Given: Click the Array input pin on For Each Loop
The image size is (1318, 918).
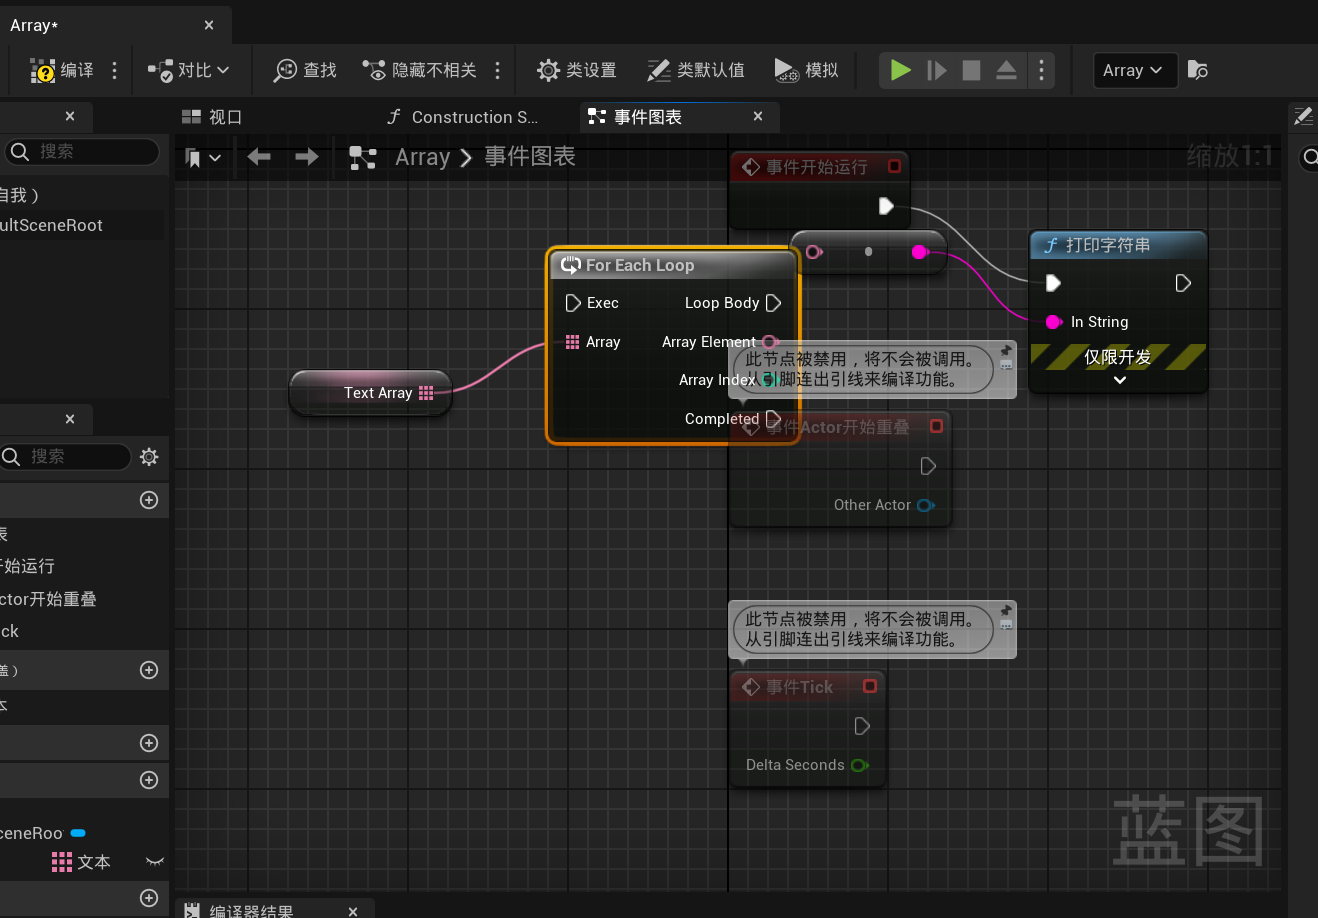Looking at the screenshot, I should pyautogui.click(x=572, y=342).
